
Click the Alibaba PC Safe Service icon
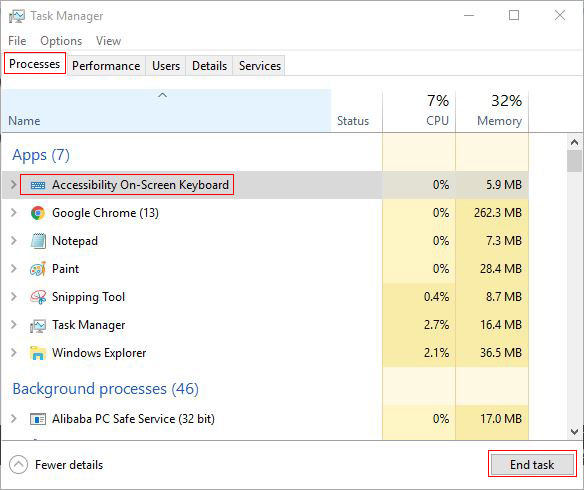point(38,419)
